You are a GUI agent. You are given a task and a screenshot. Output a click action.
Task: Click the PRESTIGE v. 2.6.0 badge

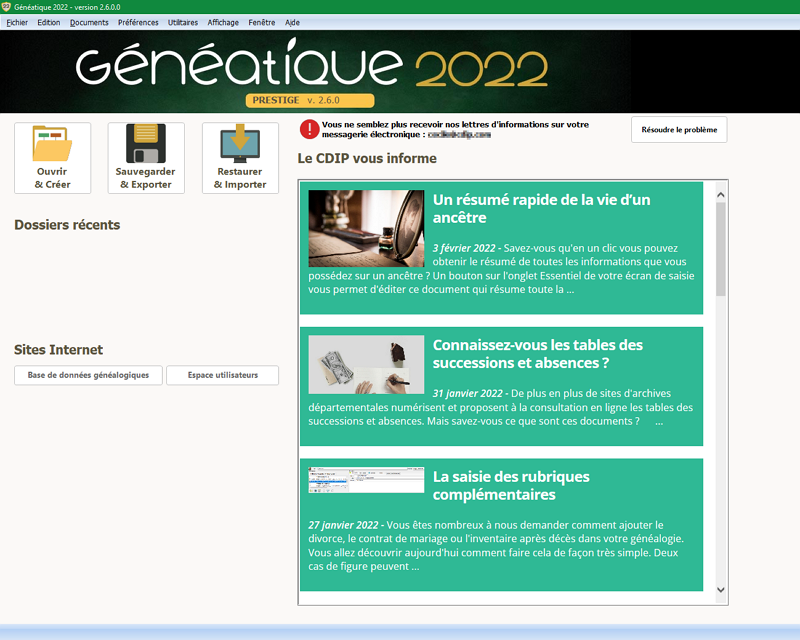[310, 100]
